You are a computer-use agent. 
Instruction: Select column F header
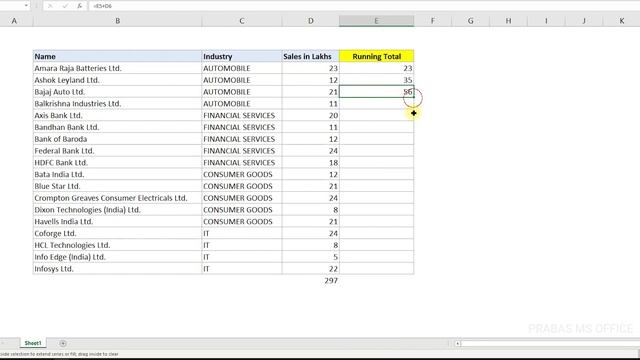(433, 21)
